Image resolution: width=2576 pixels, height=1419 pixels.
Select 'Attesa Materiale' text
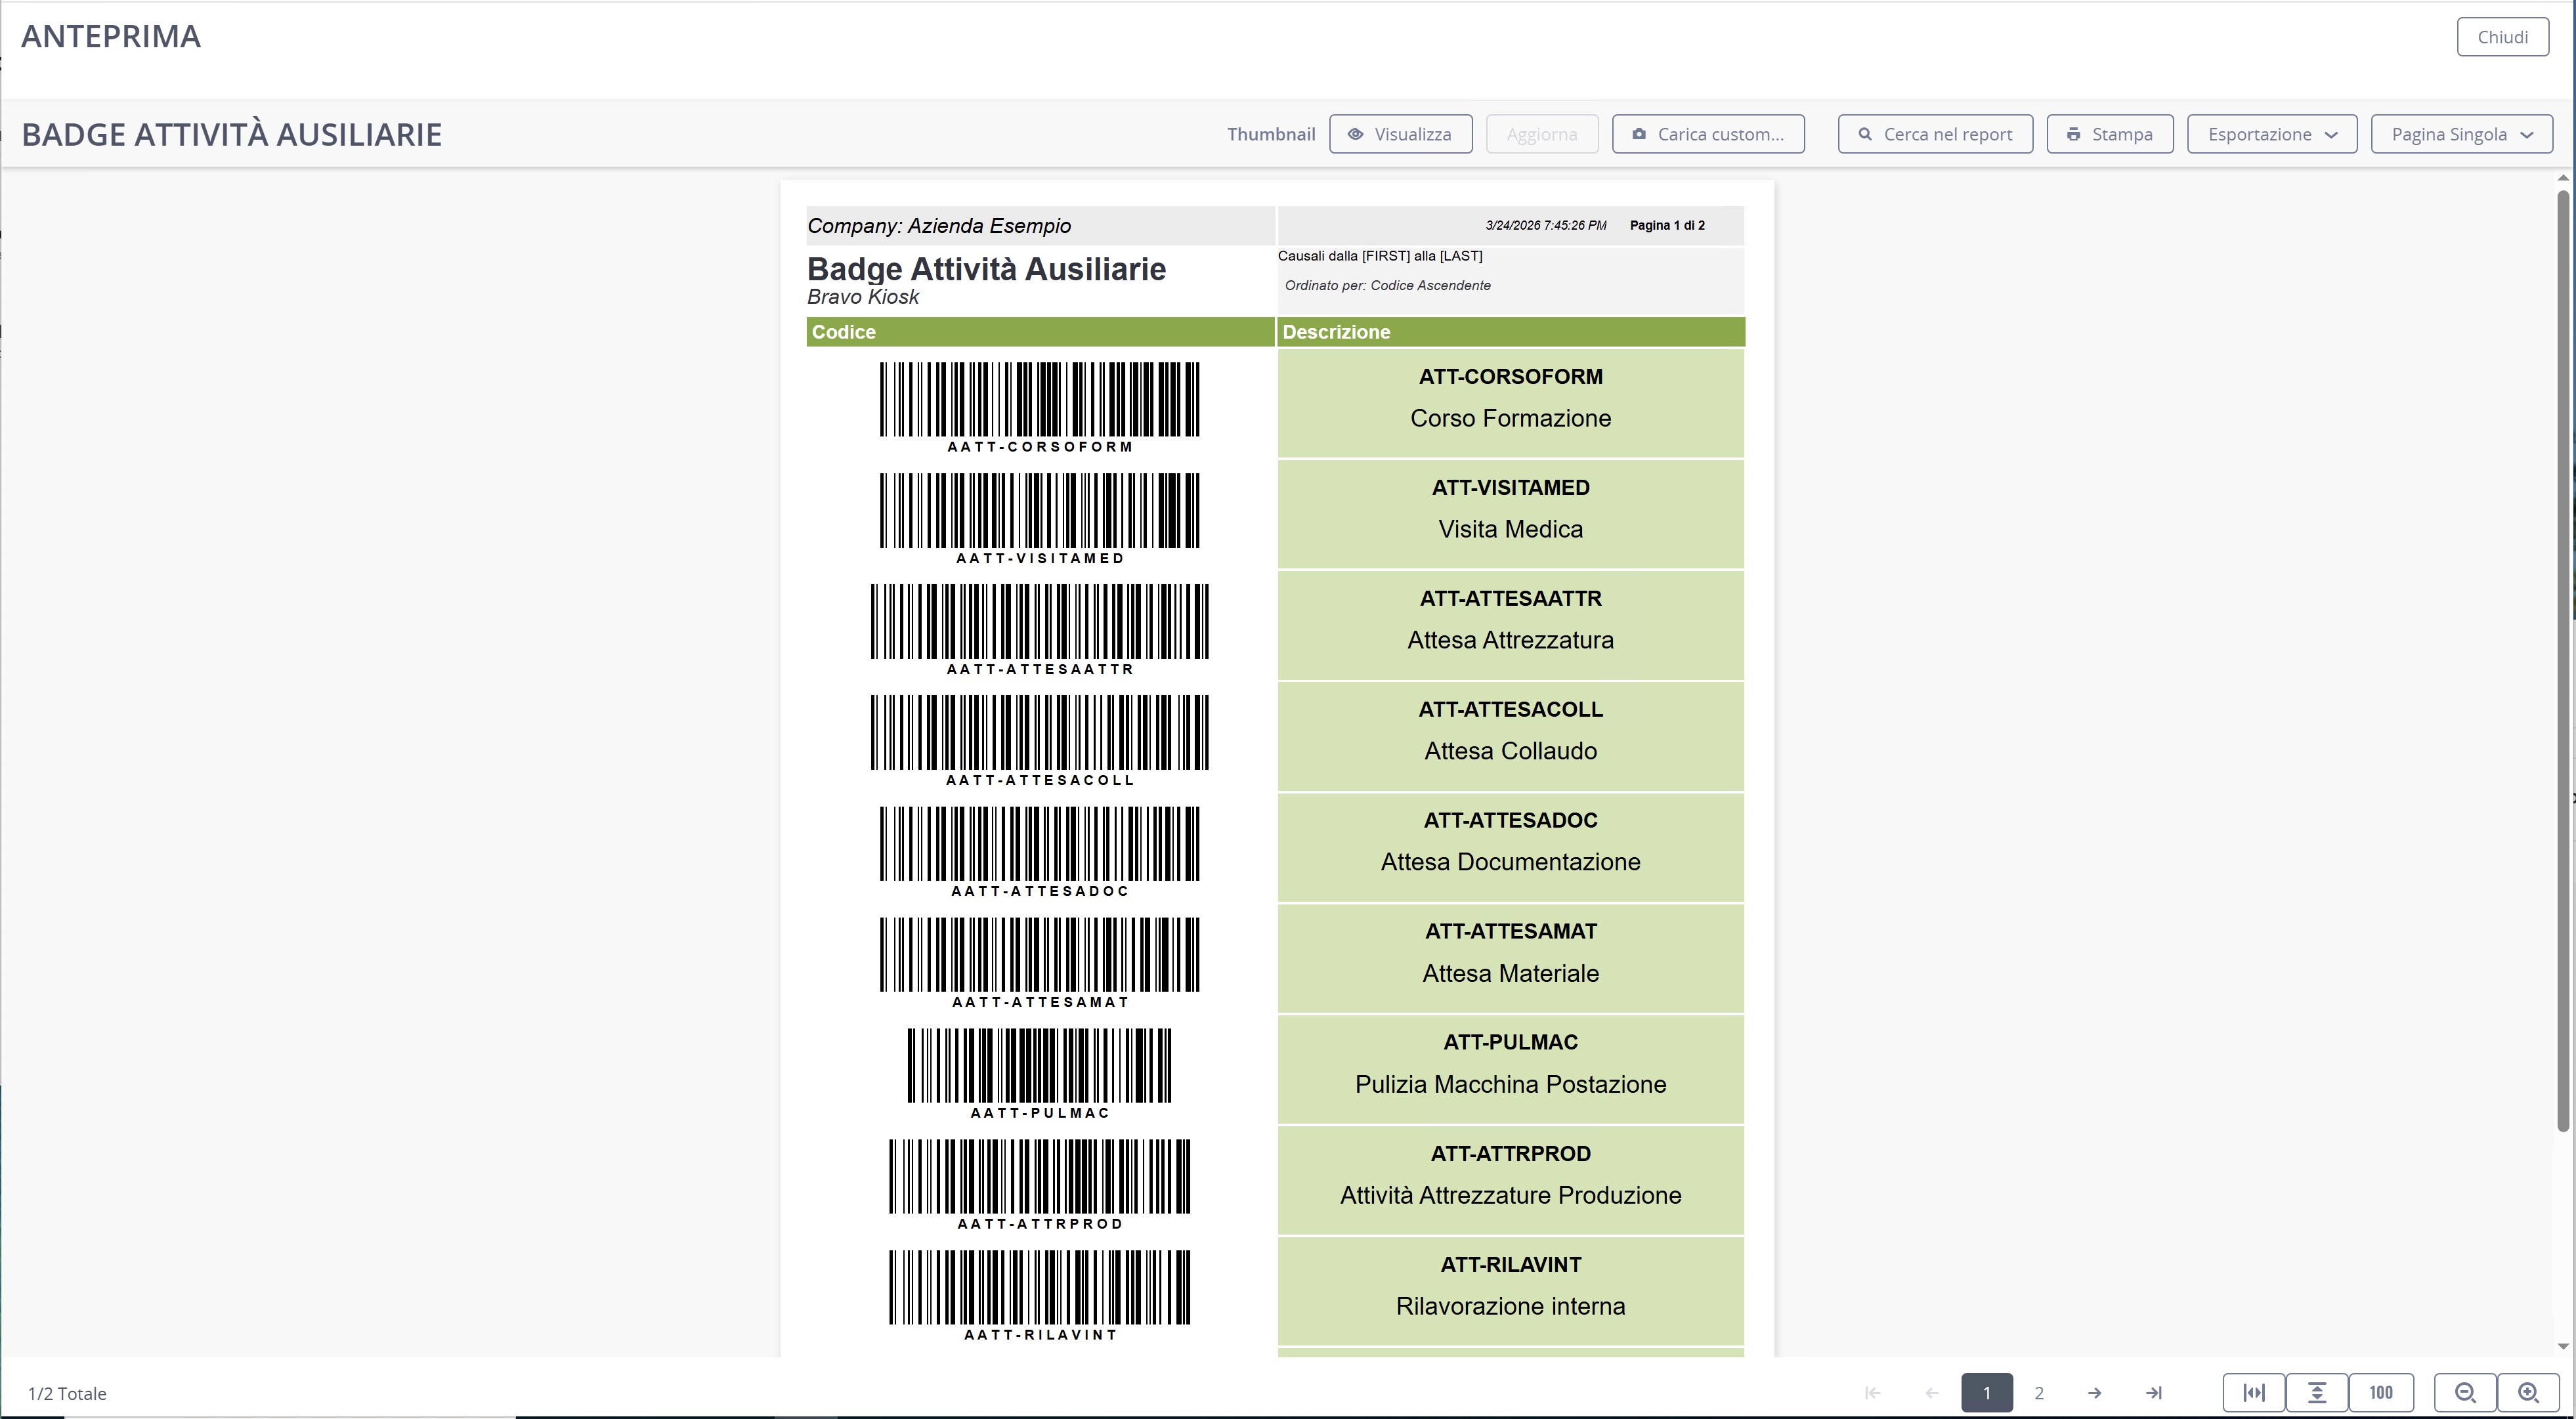click(x=1510, y=973)
